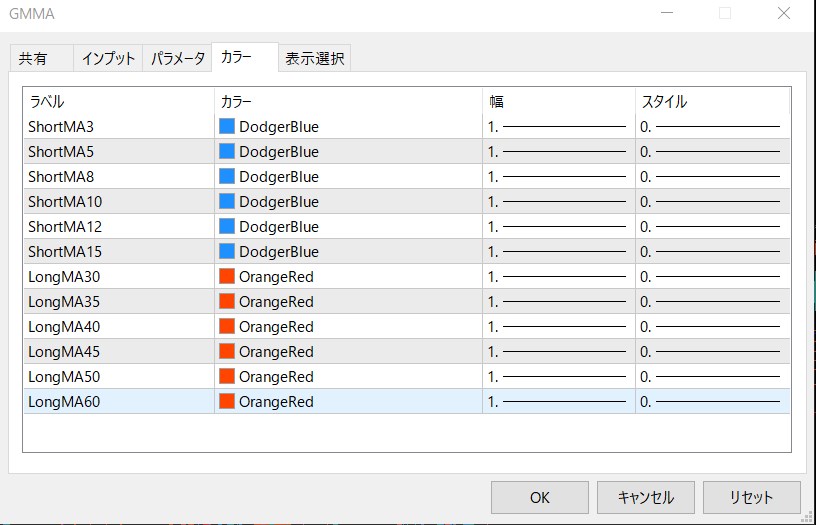Screen dimensions: 816x525
Task: Click the DodgerBlue swatch for ShortMA3
Action: click(227, 126)
